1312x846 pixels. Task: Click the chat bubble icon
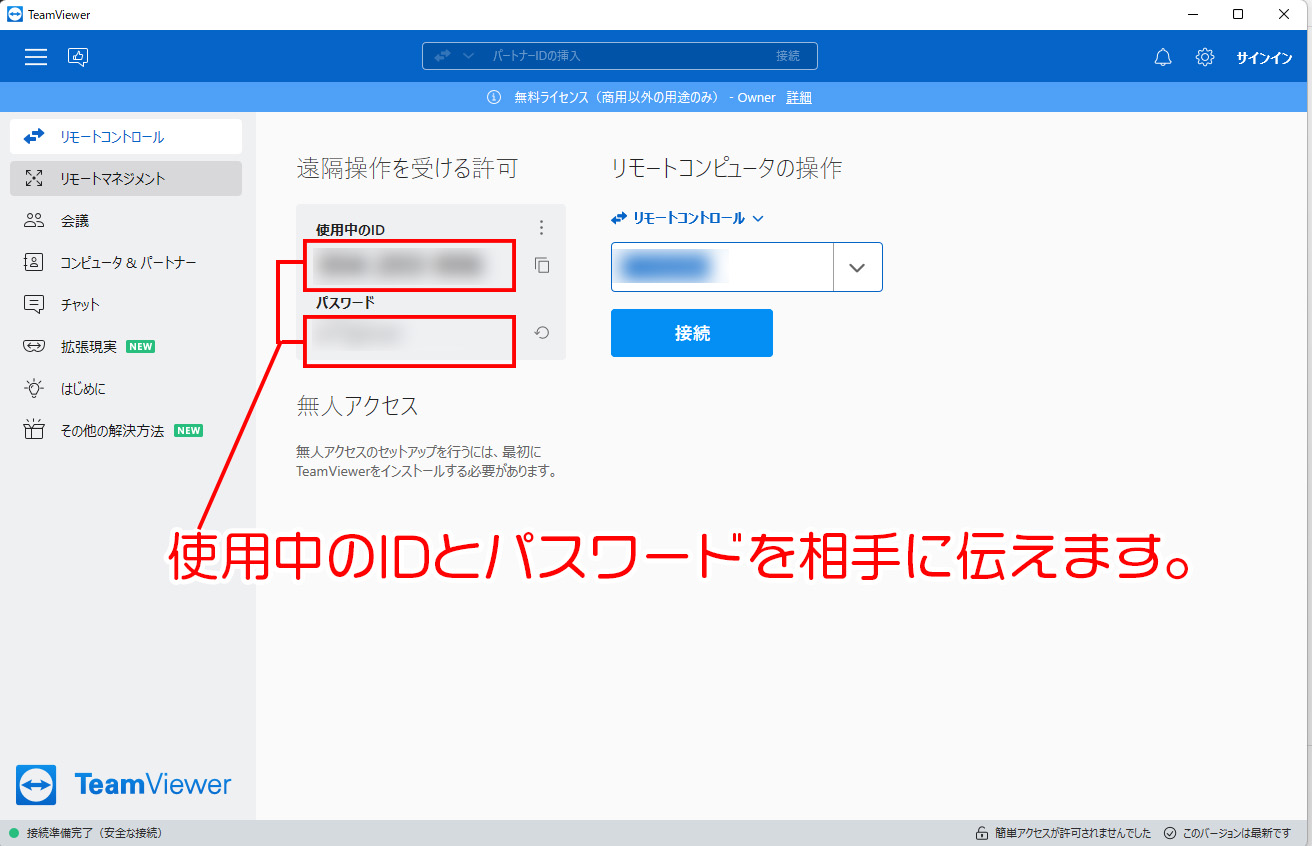pos(34,305)
